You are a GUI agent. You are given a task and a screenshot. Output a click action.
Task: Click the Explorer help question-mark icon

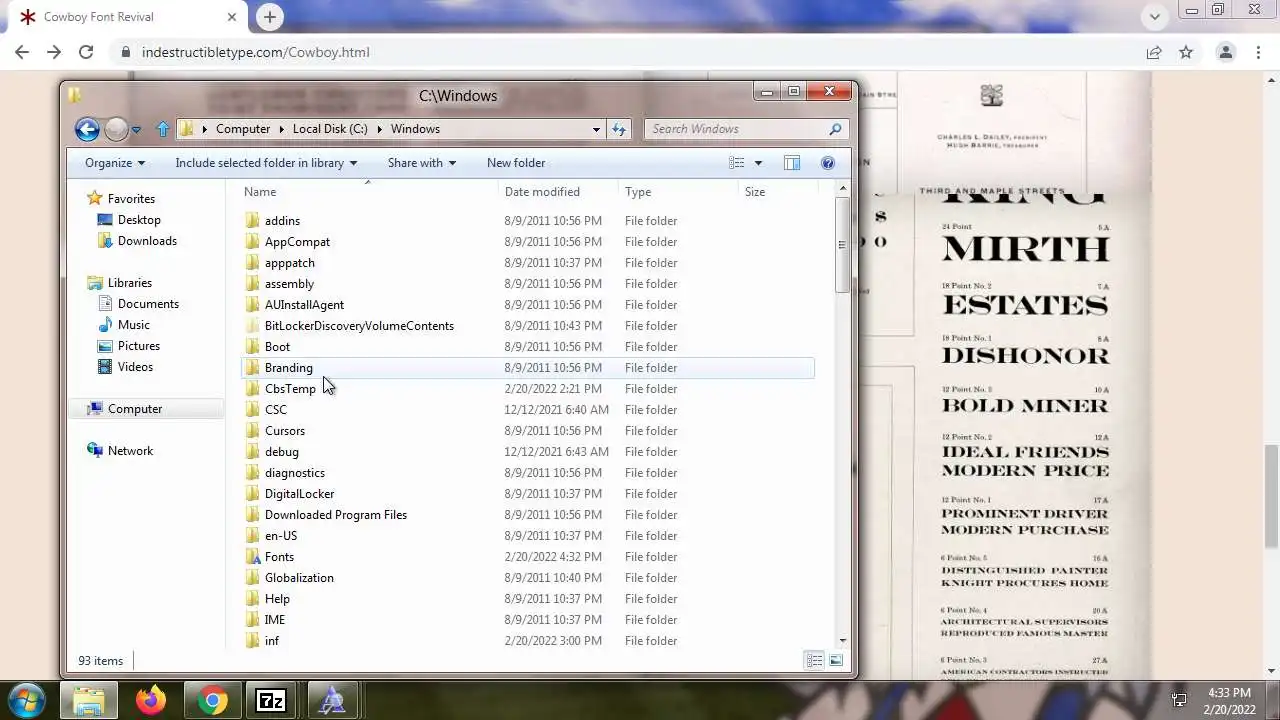click(828, 163)
